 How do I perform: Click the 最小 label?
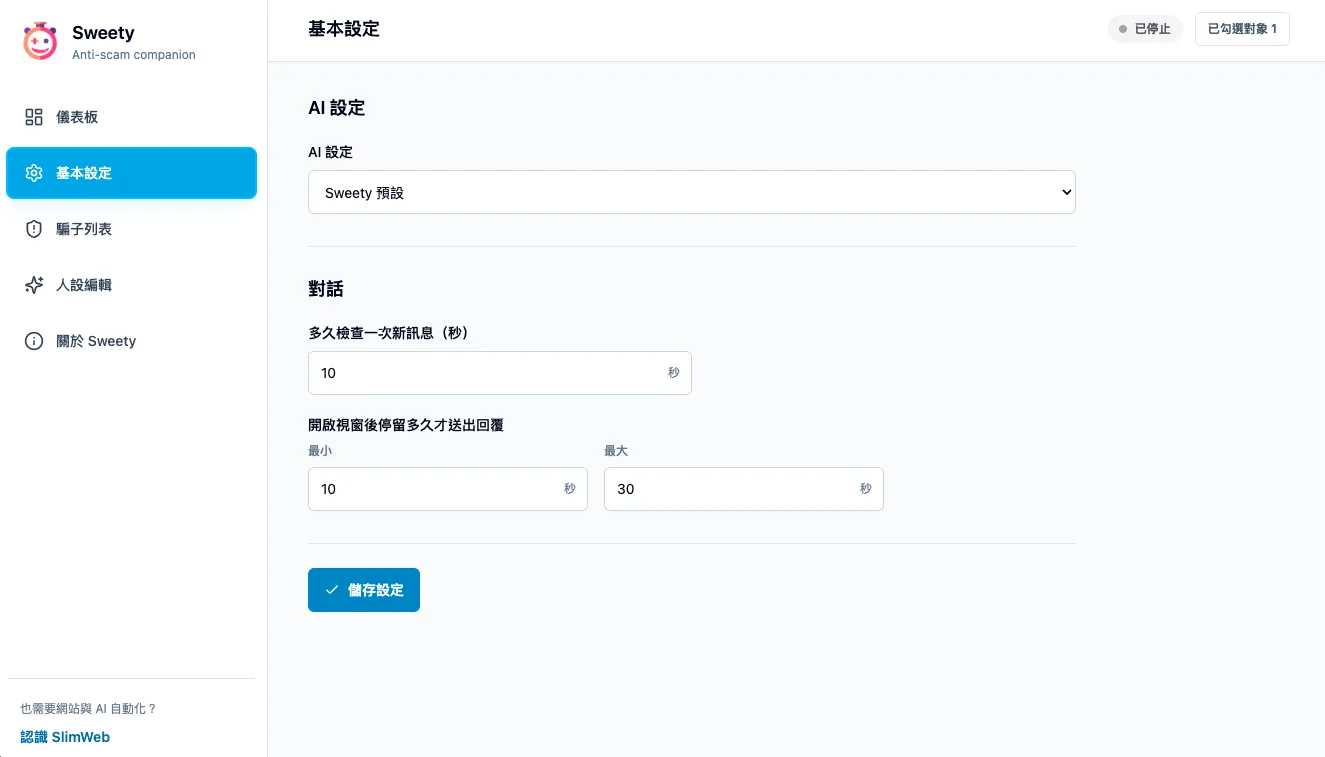(x=320, y=451)
